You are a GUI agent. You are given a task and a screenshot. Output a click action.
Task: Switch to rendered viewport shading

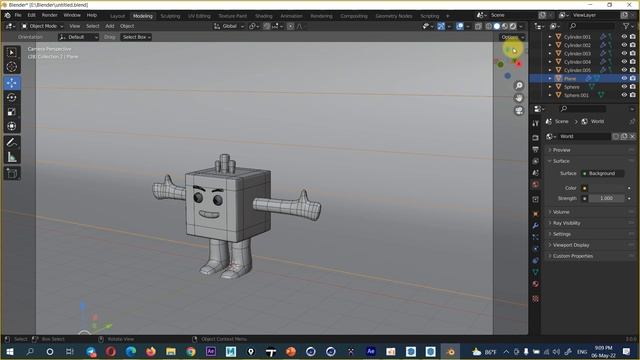[513, 26]
